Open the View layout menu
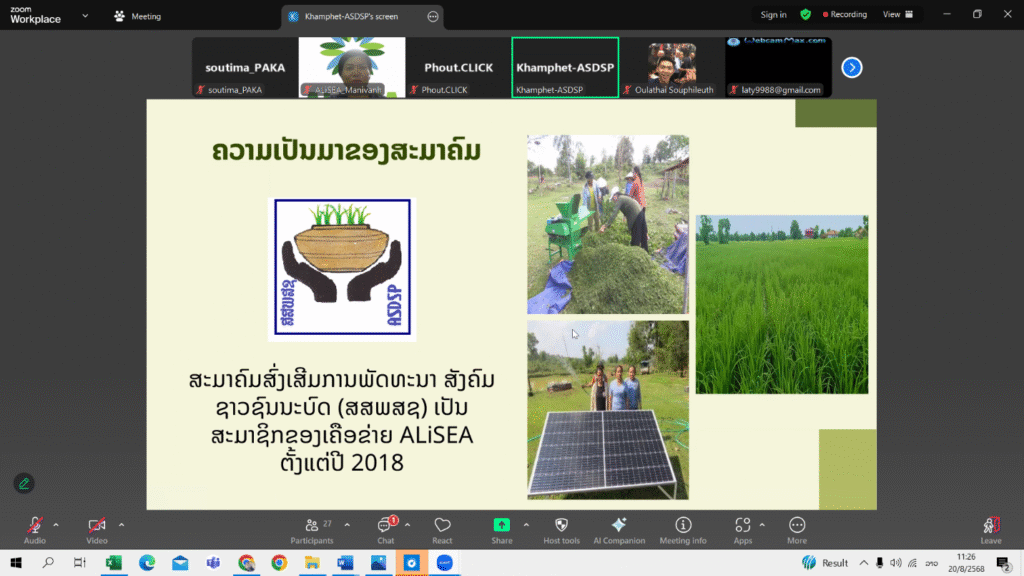This screenshot has width=1024, height=576. (897, 15)
